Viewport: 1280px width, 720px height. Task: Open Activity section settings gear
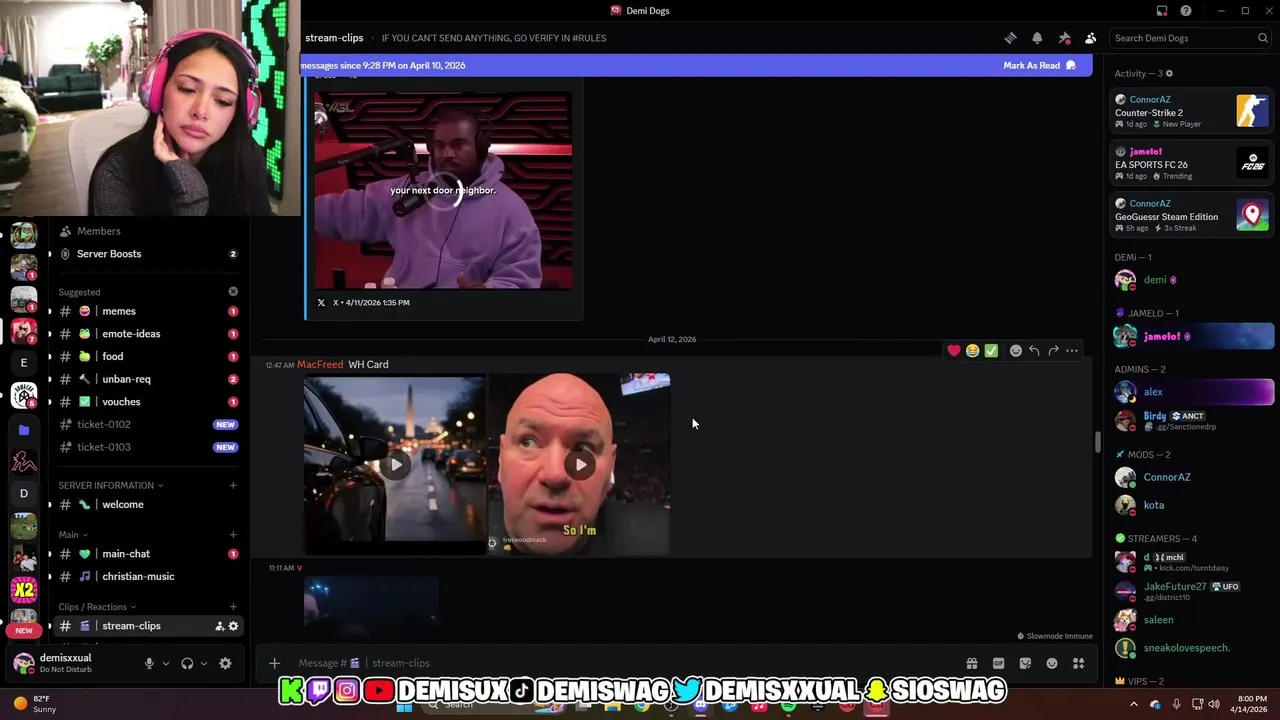[1169, 73]
